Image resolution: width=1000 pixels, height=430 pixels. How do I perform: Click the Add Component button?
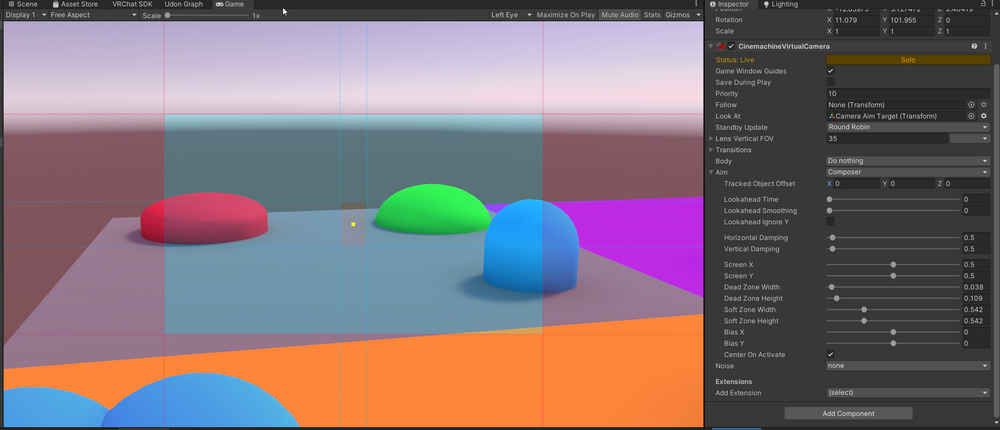tap(848, 413)
